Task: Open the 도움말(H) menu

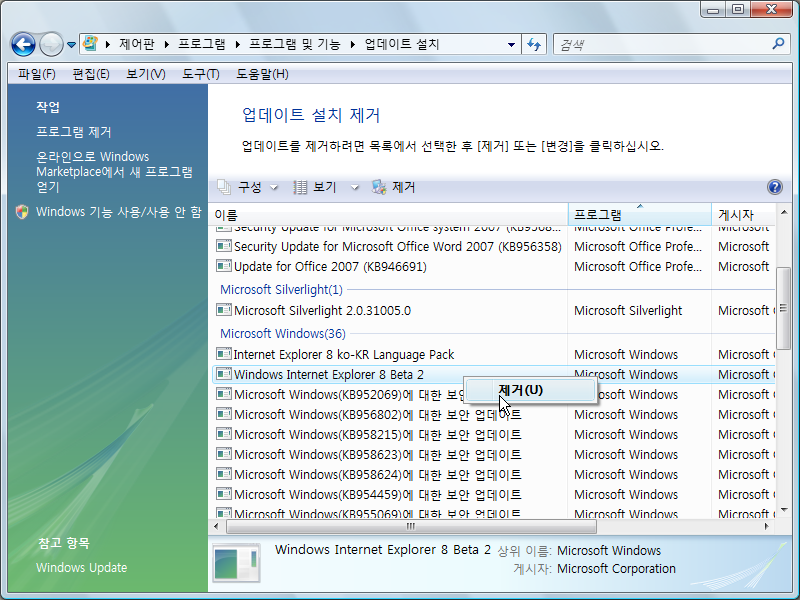Action: tap(262, 74)
